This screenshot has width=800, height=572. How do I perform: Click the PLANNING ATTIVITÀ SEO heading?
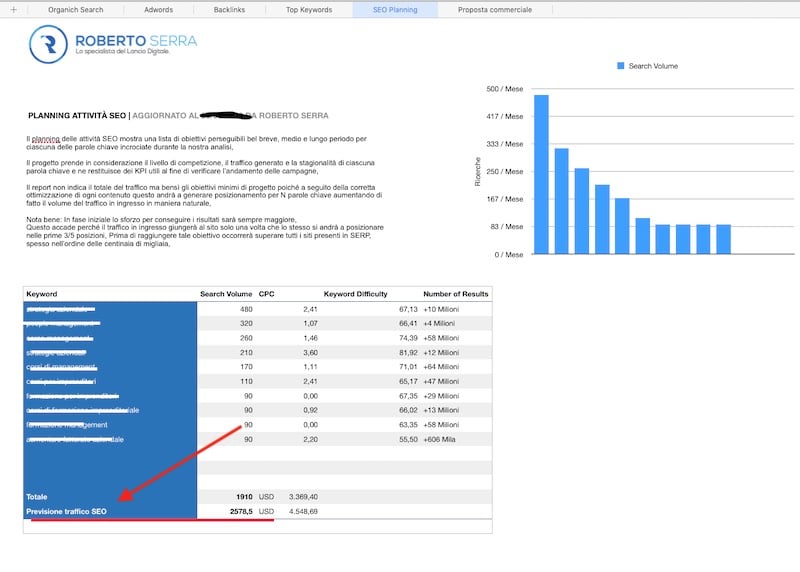(x=77, y=116)
